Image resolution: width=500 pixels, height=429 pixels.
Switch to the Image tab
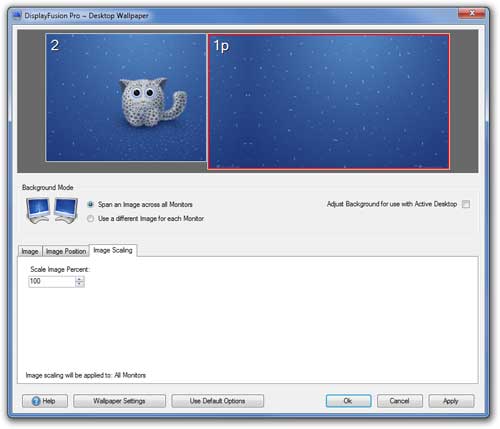[x=30, y=251]
